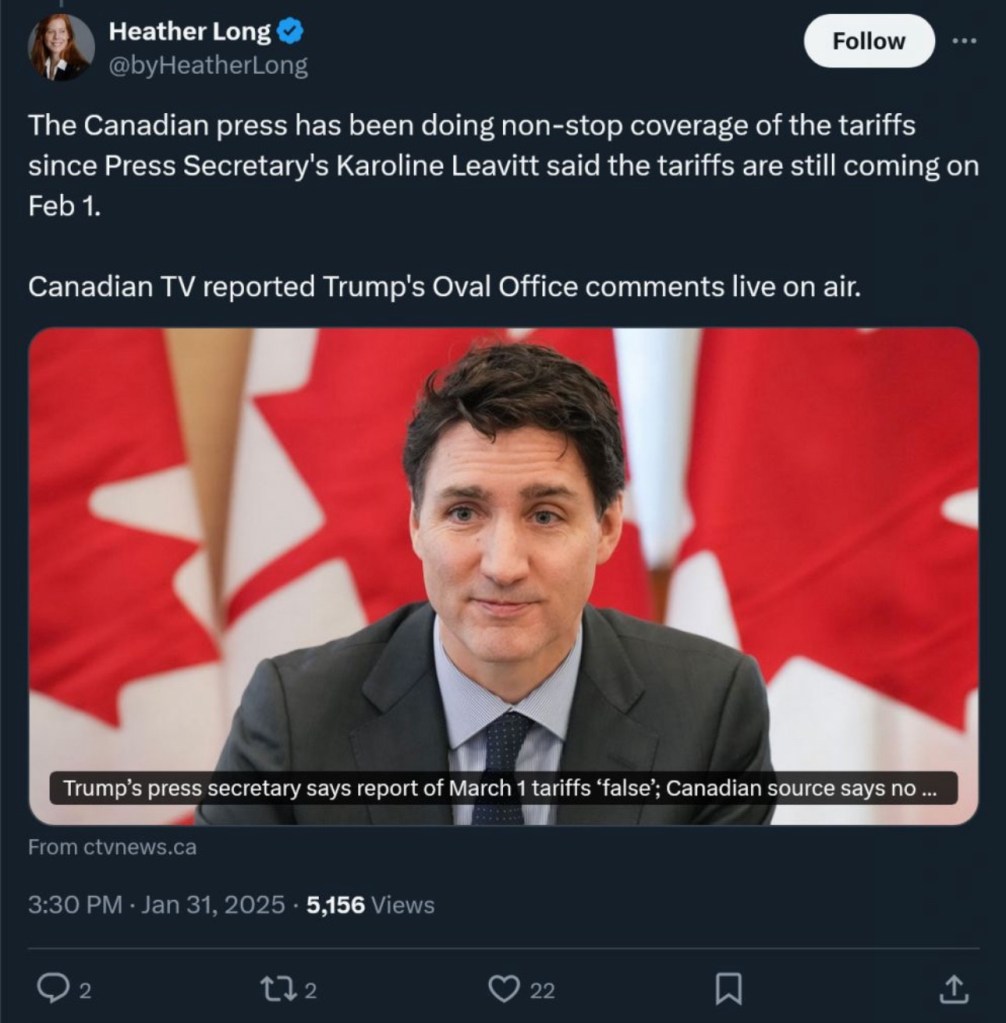
Task: Click the Heather Long display name
Action: coord(189,32)
